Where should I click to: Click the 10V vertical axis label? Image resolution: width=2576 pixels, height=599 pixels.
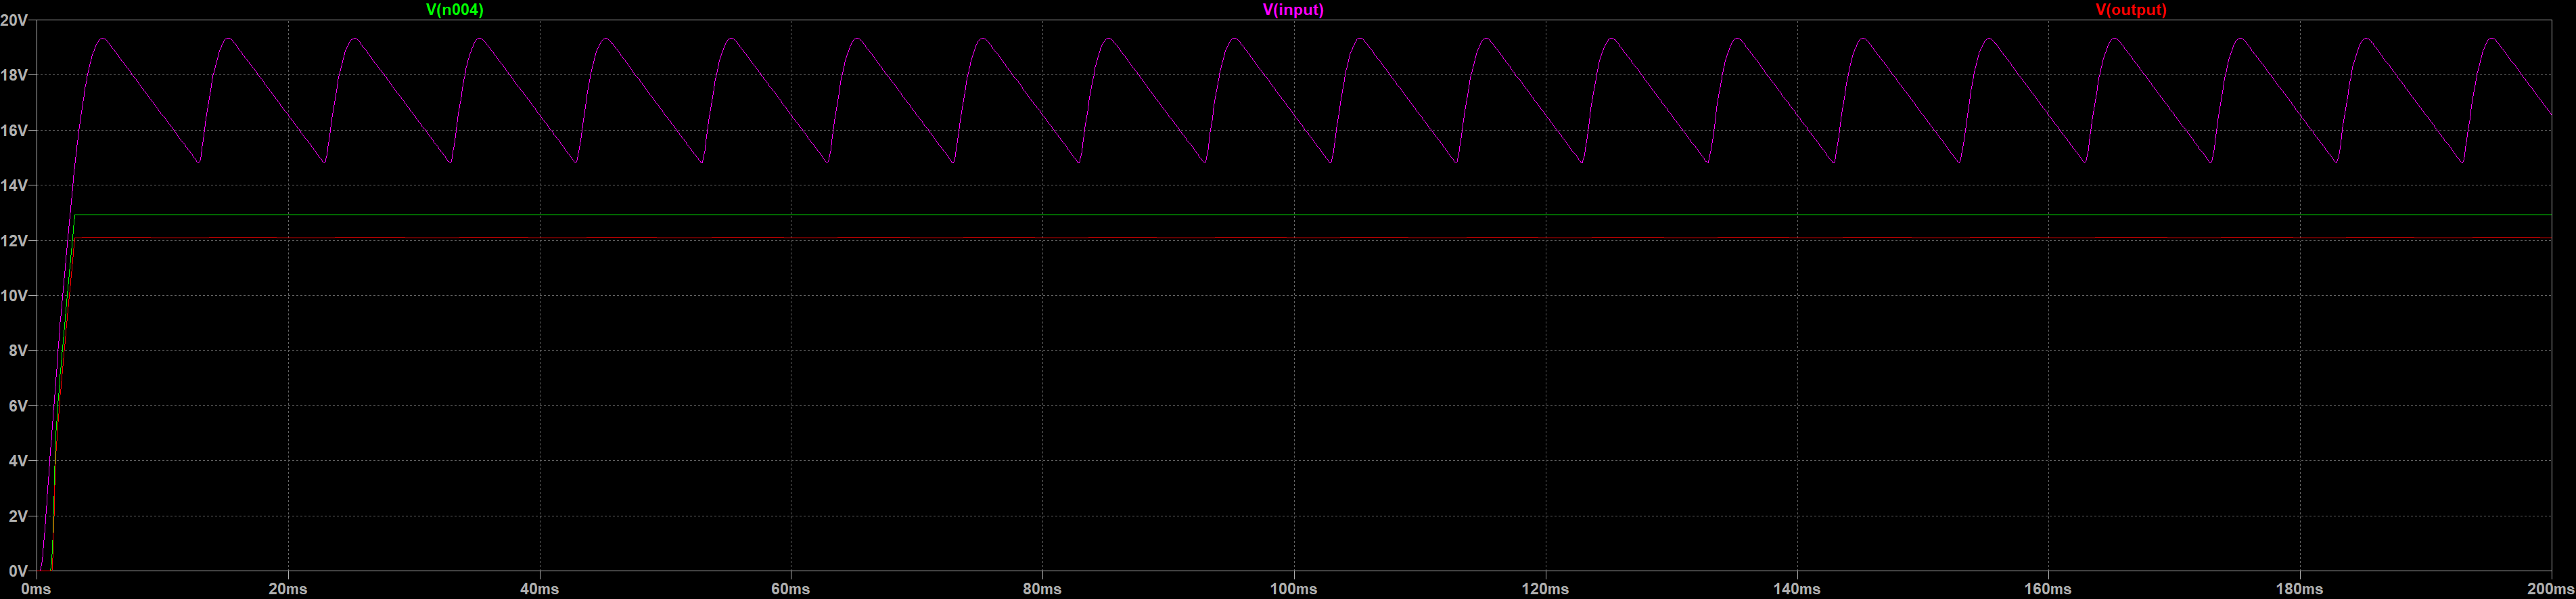[14, 296]
